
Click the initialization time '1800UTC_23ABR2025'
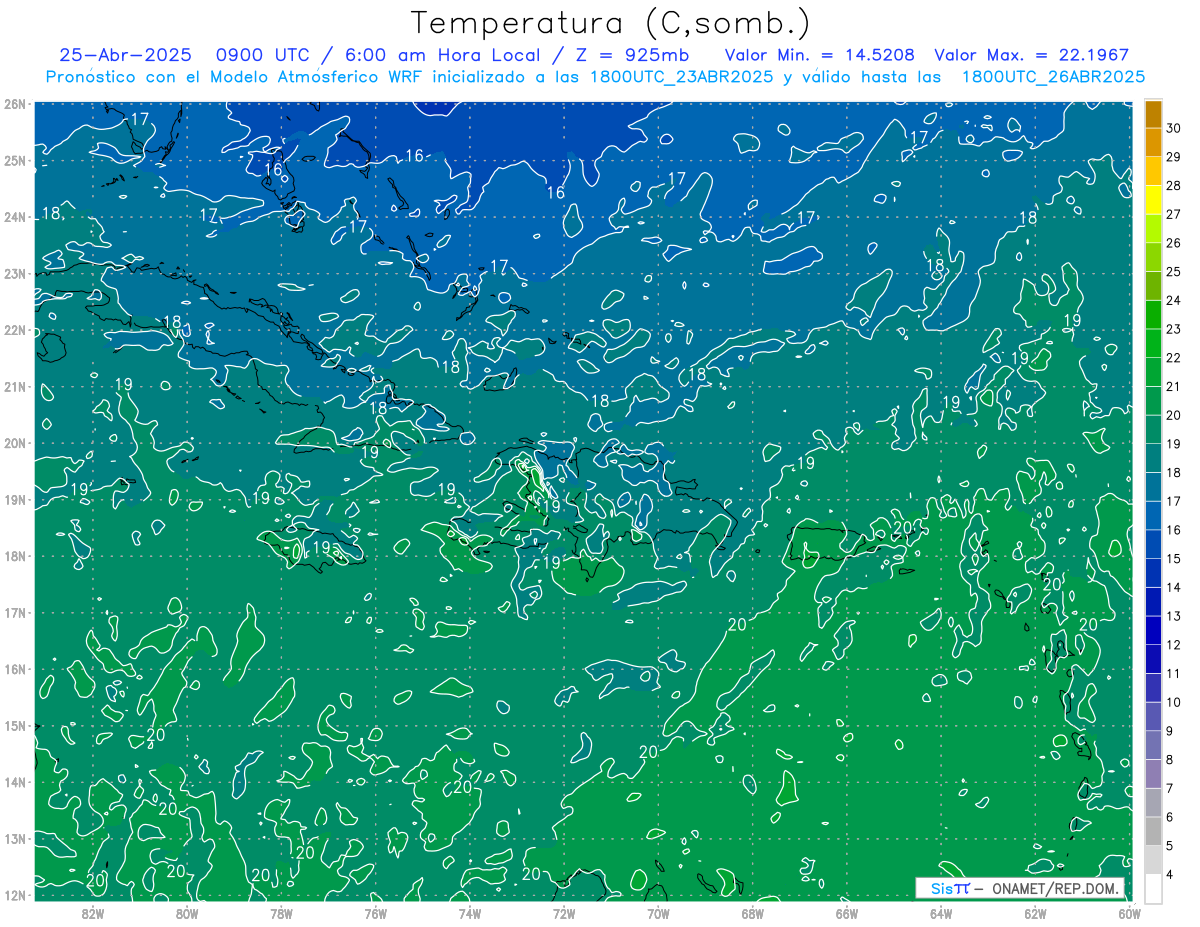click(683, 76)
